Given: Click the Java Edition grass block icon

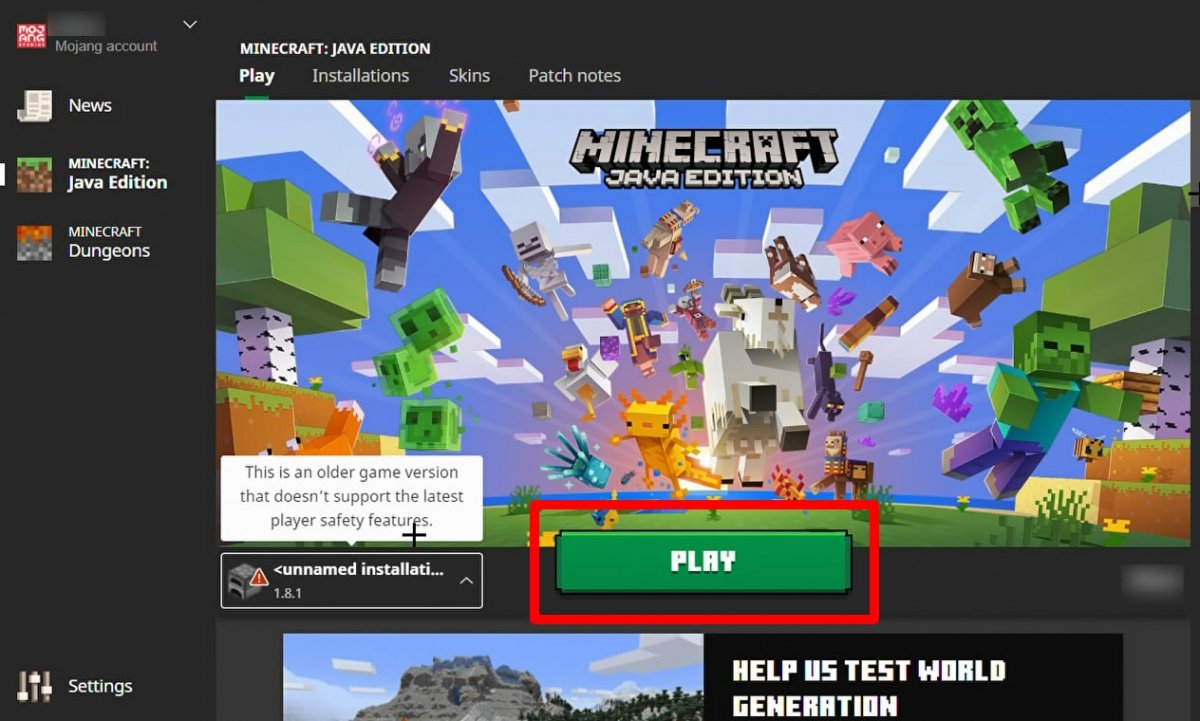Looking at the screenshot, I should coord(35,174).
